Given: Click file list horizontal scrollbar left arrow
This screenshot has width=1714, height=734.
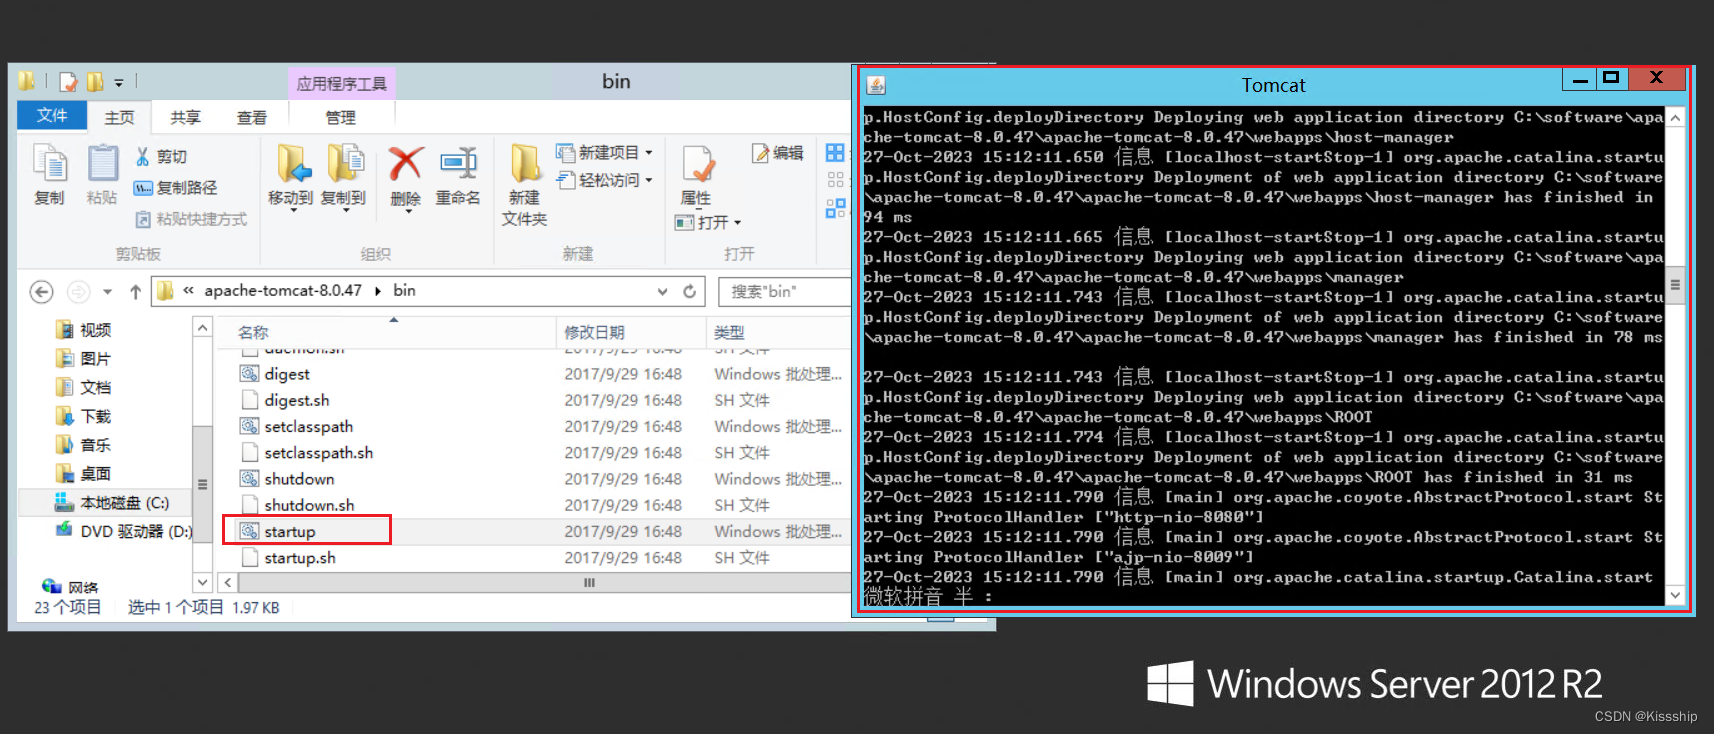Looking at the screenshot, I should pyautogui.click(x=228, y=582).
